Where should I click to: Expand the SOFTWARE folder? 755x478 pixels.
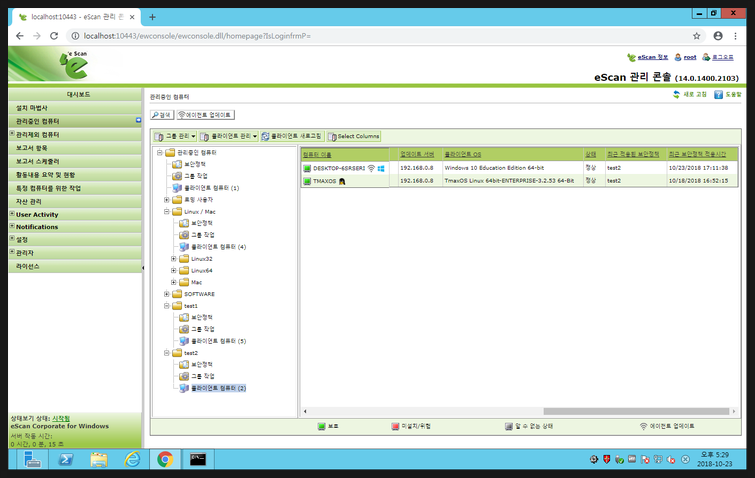coord(167,294)
